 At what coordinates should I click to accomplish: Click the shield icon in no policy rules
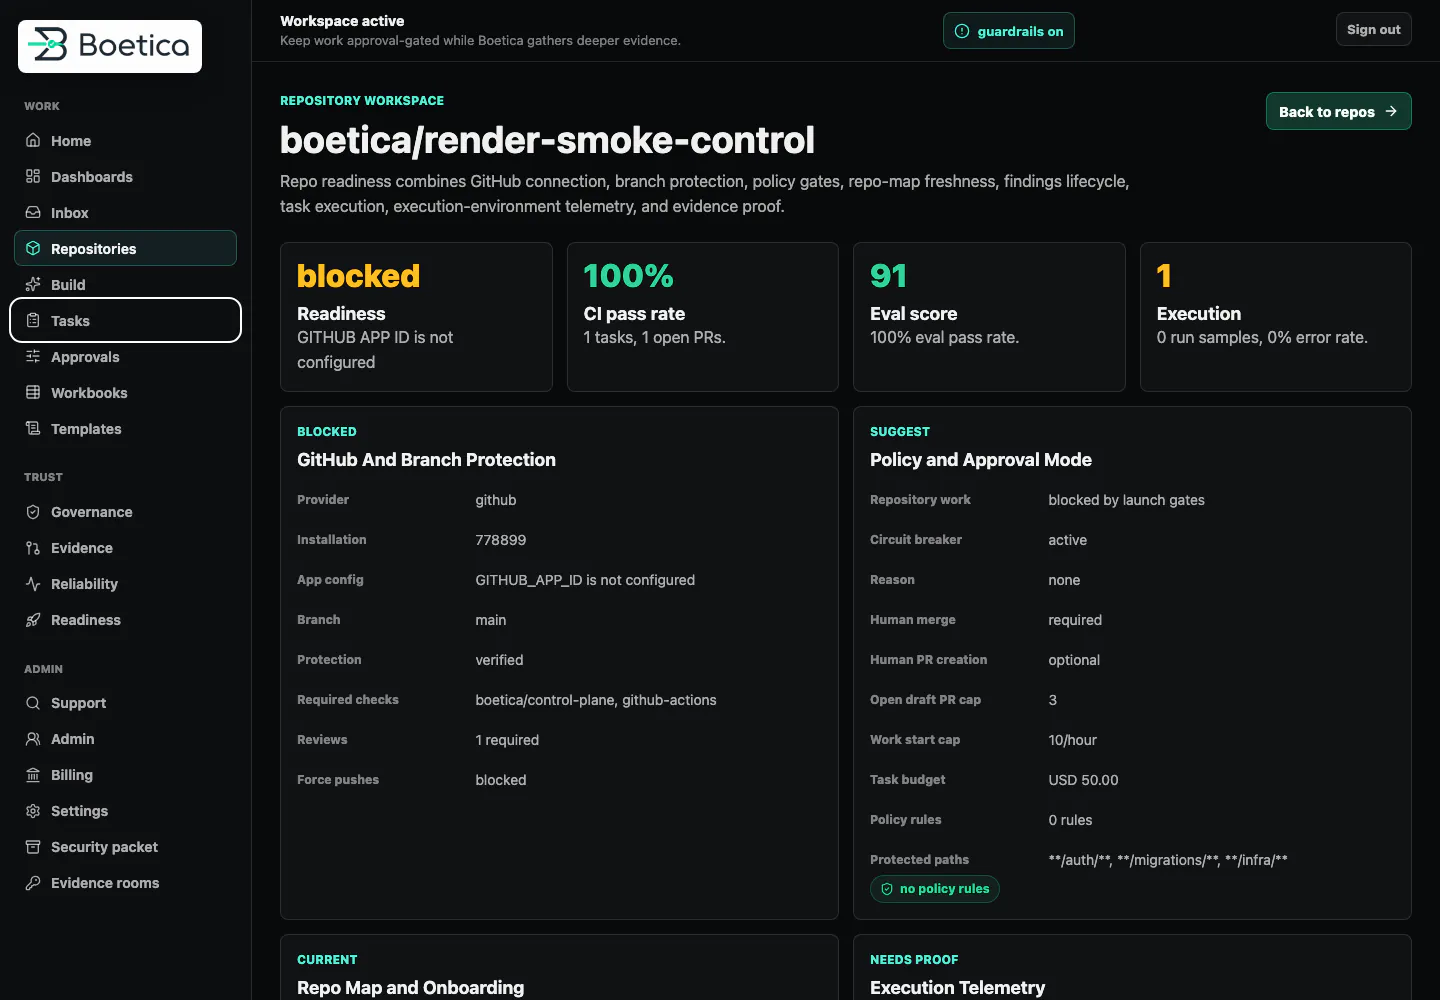tap(887, 889)
